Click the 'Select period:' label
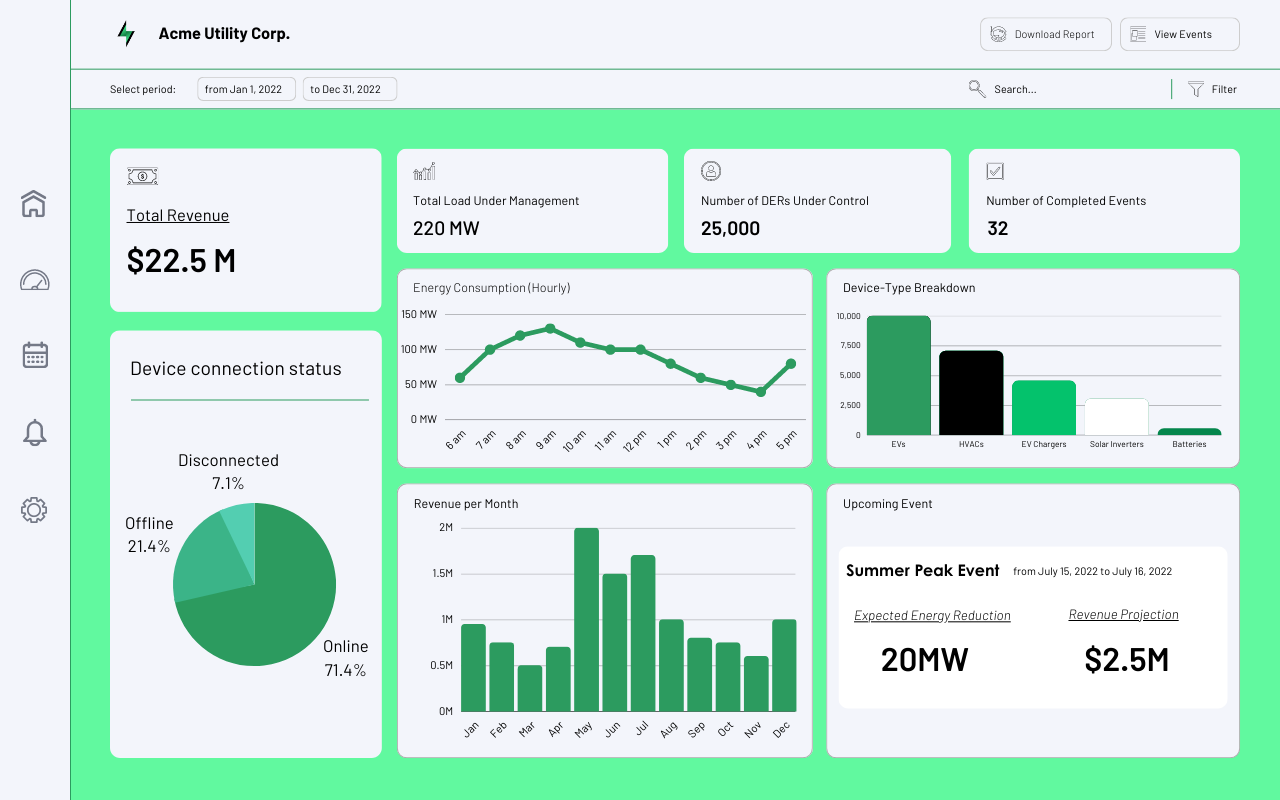 pos(143,89)
